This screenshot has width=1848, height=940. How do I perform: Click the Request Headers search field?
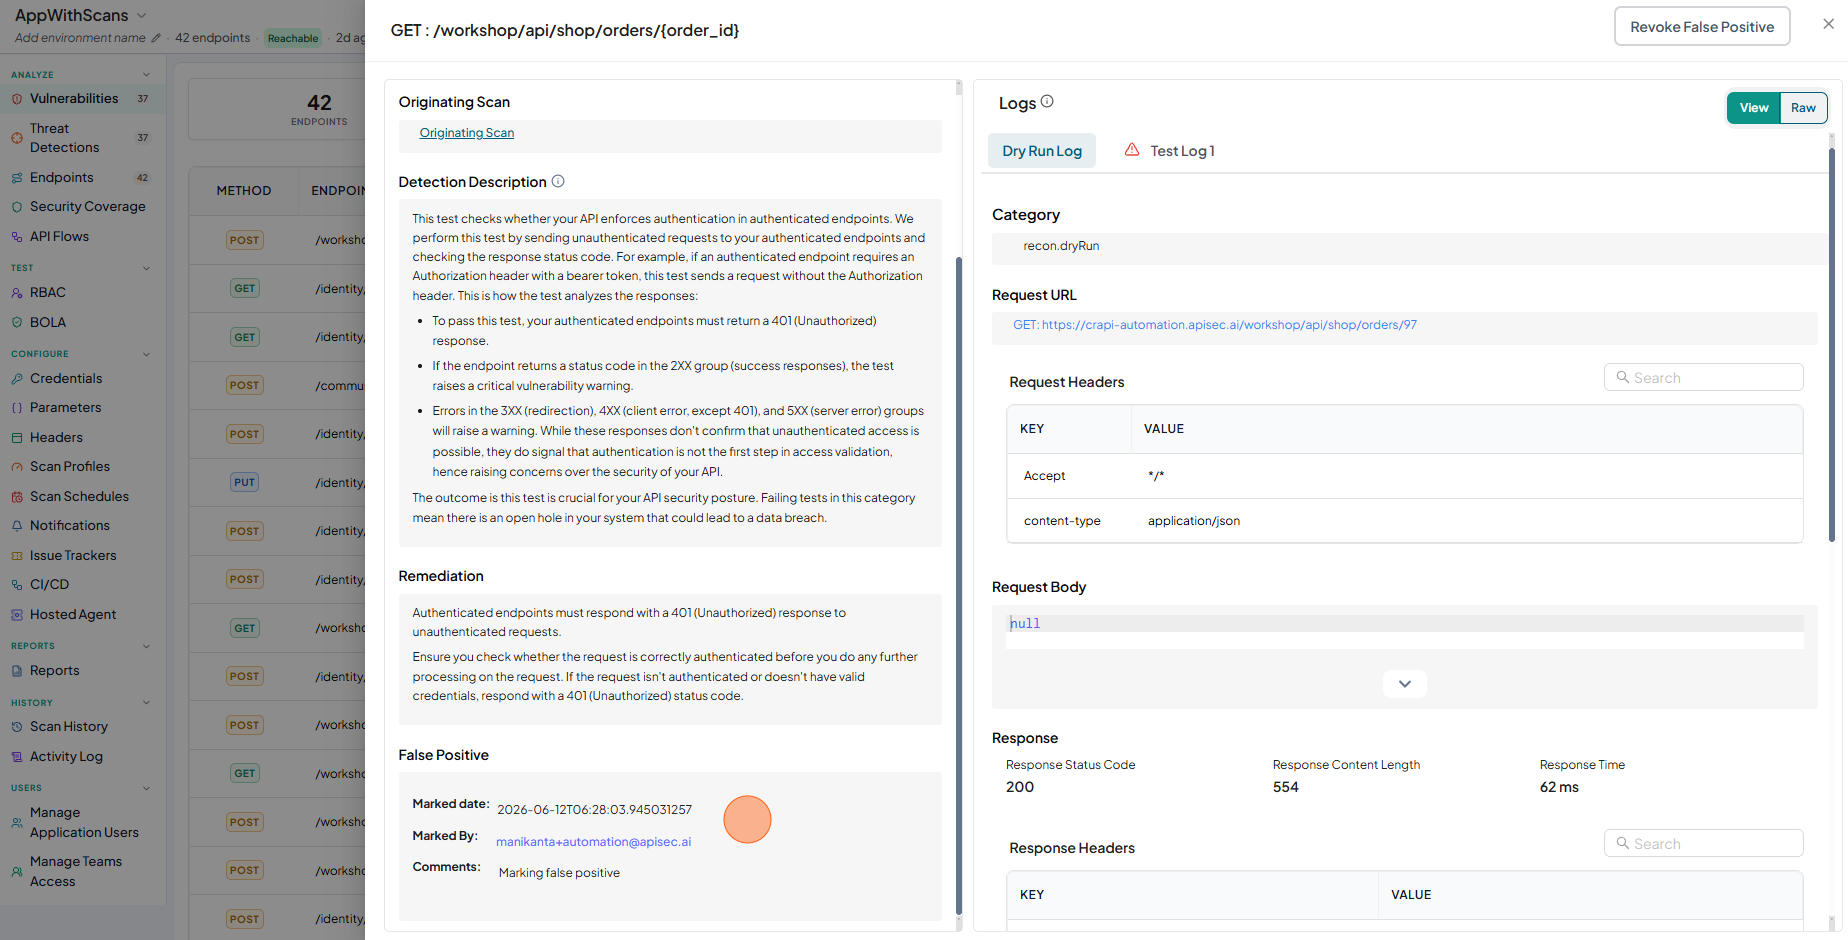point(1704,377)
